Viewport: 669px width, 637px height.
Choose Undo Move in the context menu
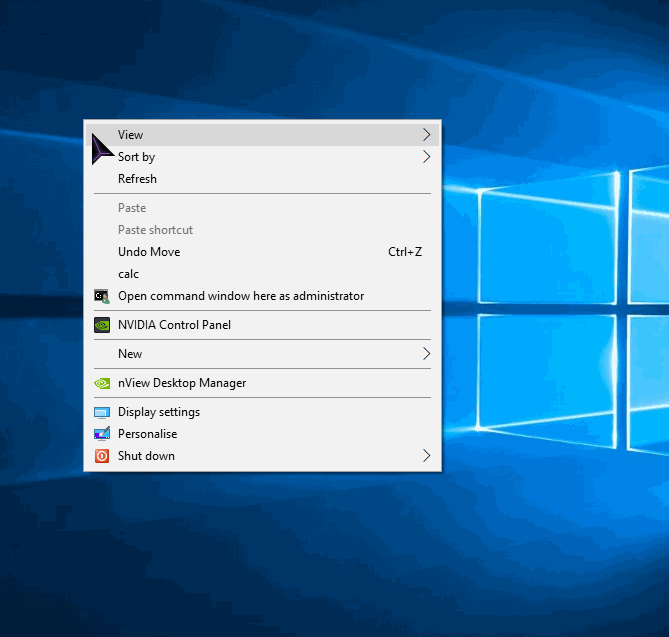pyautogui.click(x=149, y=252)
